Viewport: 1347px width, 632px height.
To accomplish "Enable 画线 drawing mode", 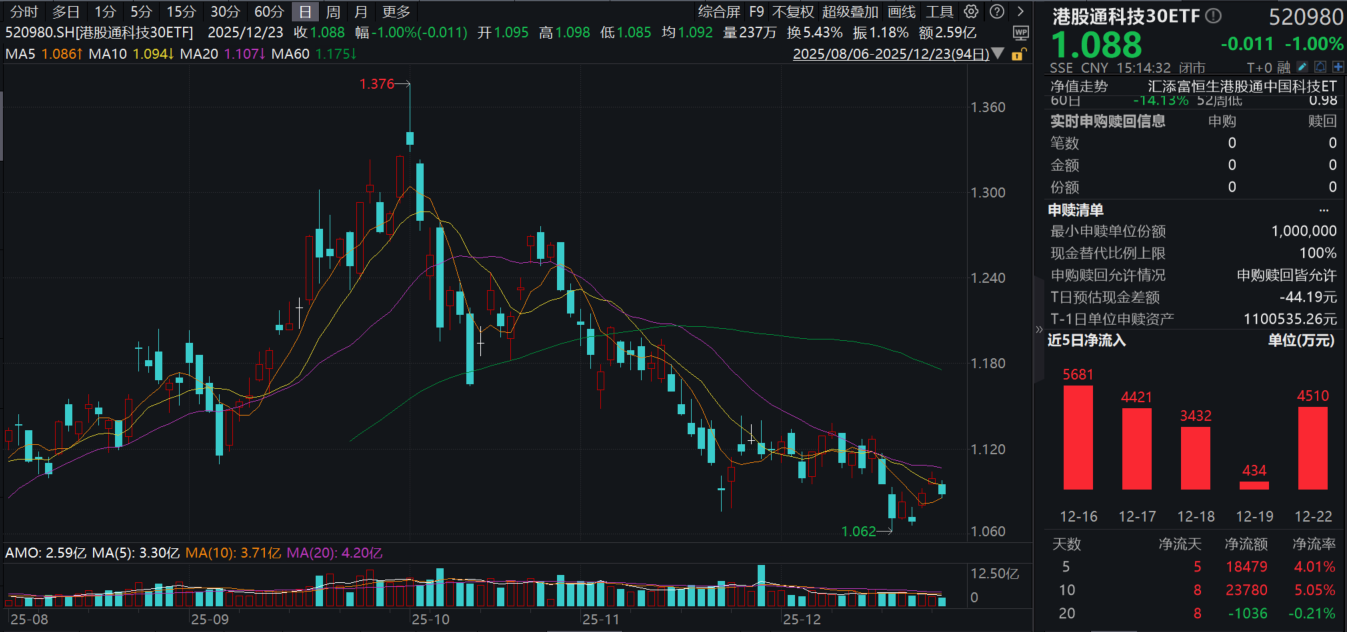I will point(902,13).
